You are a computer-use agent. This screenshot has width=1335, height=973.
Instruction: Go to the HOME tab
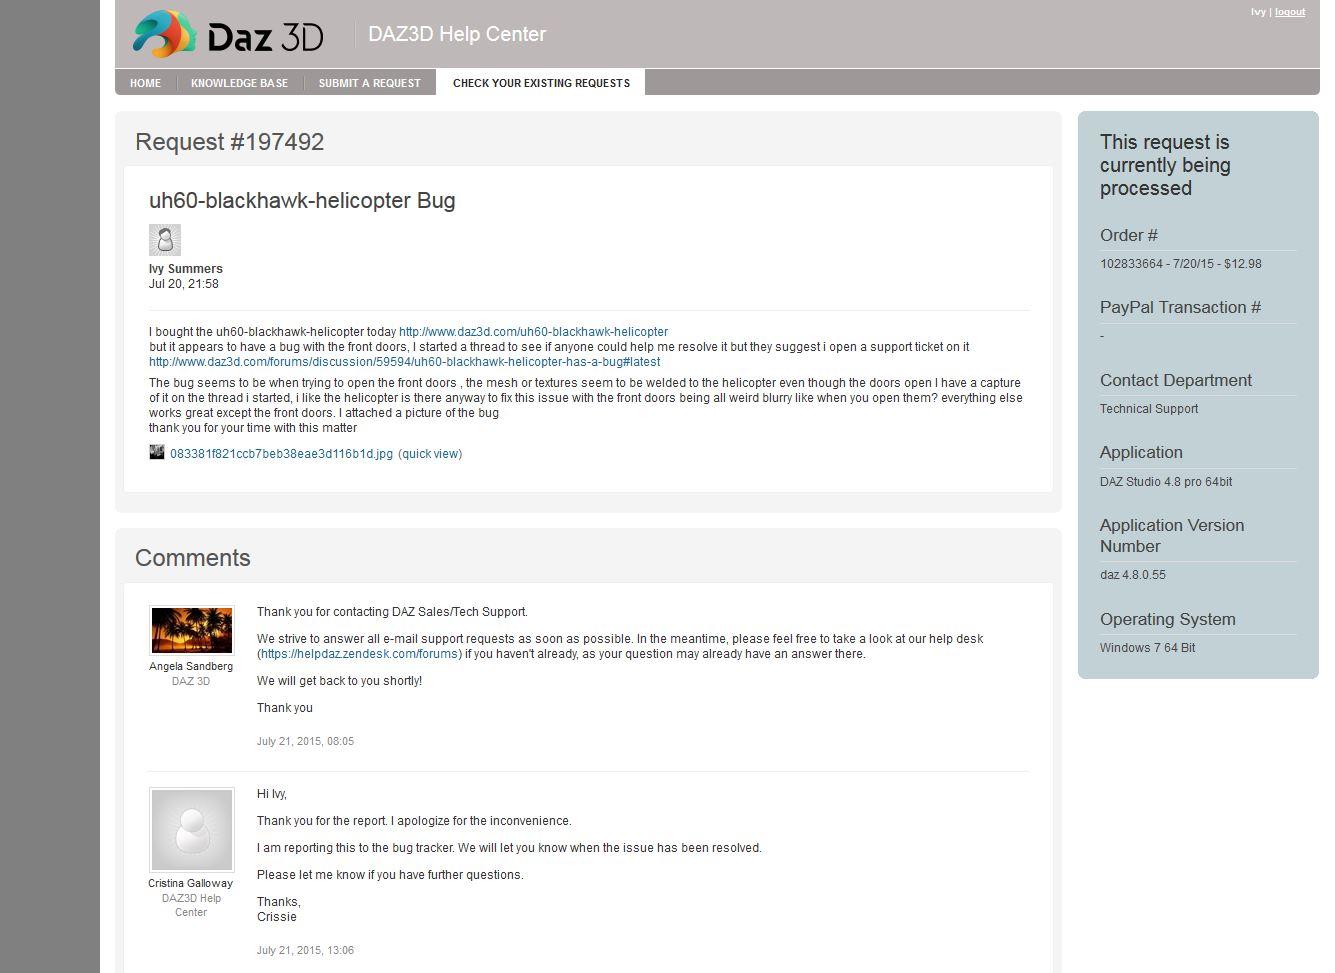145,83
